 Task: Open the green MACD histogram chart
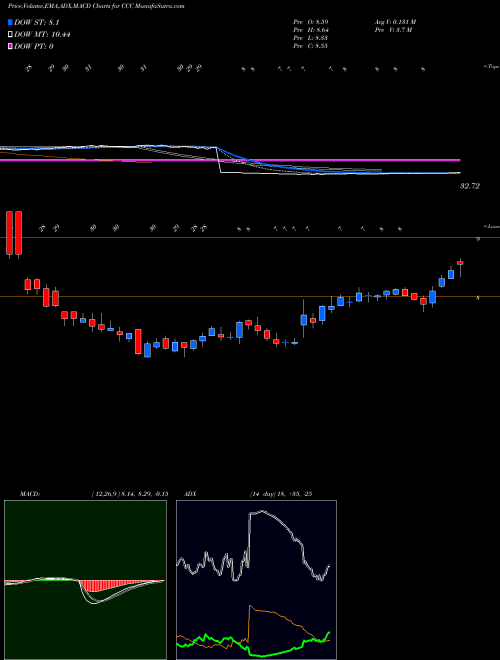point(85,580)
